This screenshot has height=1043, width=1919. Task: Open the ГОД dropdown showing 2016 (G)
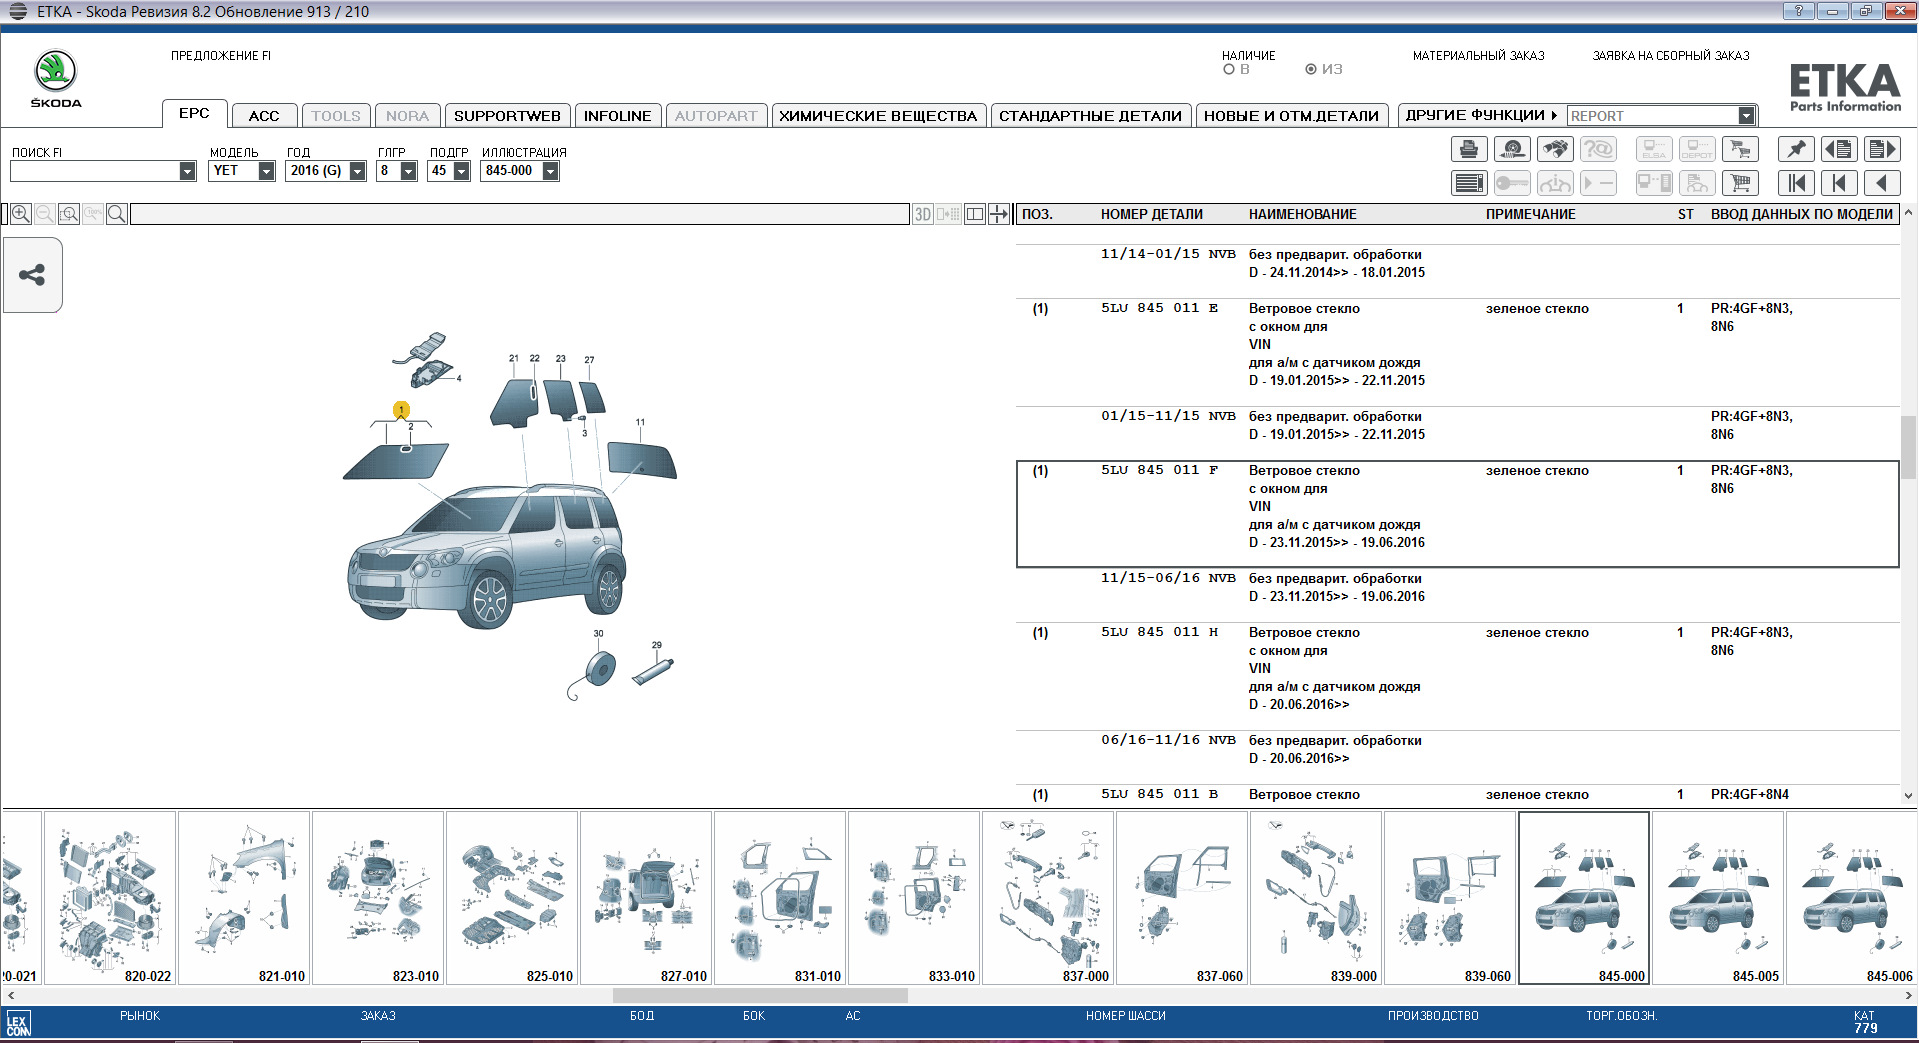(357, 171)
